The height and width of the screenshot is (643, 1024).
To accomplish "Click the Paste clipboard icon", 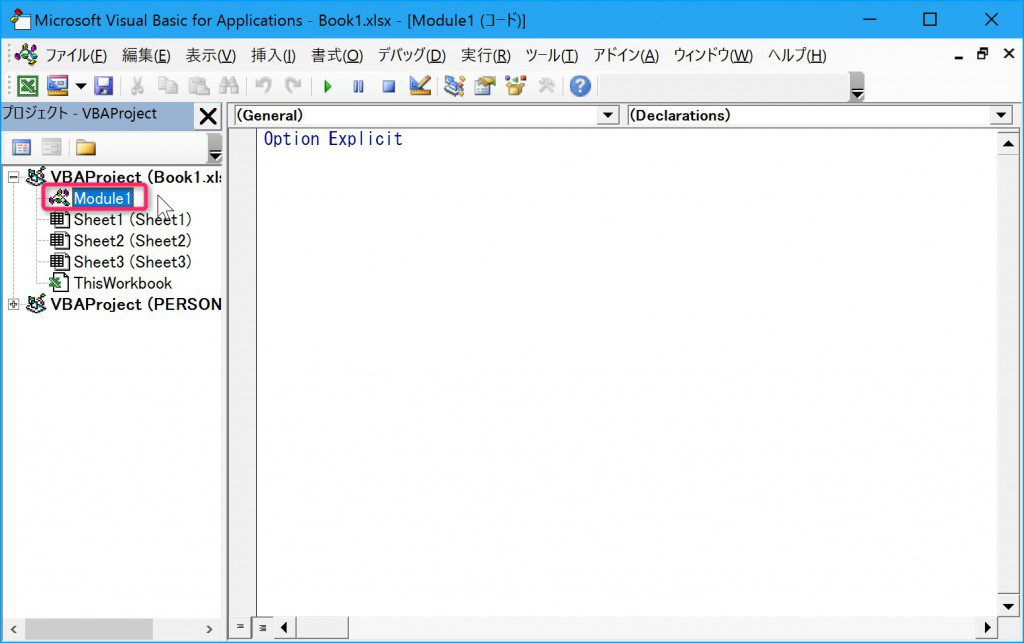I will coord(199,86).
